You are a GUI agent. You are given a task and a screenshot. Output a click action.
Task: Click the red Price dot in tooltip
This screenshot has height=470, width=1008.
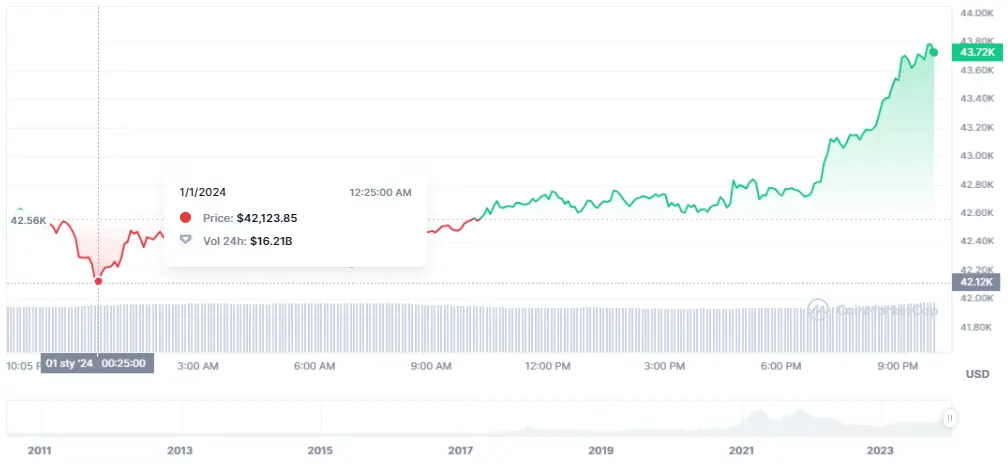click(185, 218)
